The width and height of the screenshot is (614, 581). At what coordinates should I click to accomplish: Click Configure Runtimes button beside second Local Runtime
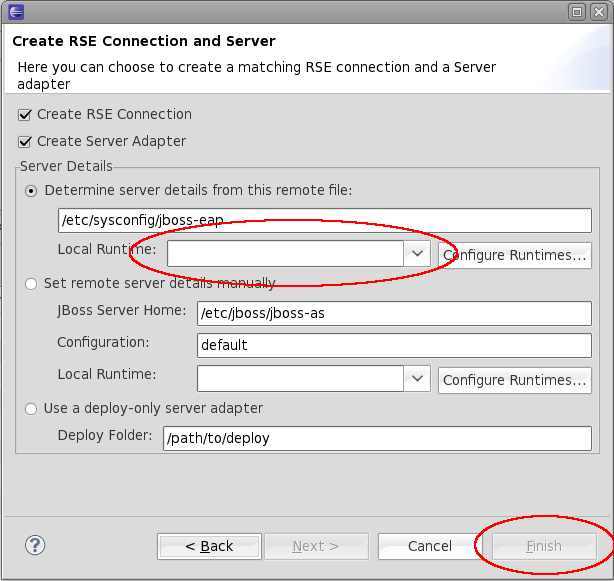(x=514, y=380)
